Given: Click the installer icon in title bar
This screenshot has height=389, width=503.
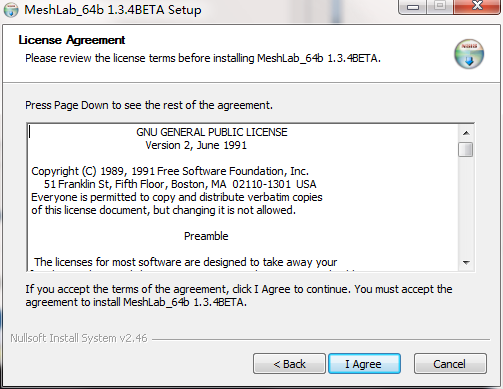Looking at the screenshot, I should [x=11, y=10].
